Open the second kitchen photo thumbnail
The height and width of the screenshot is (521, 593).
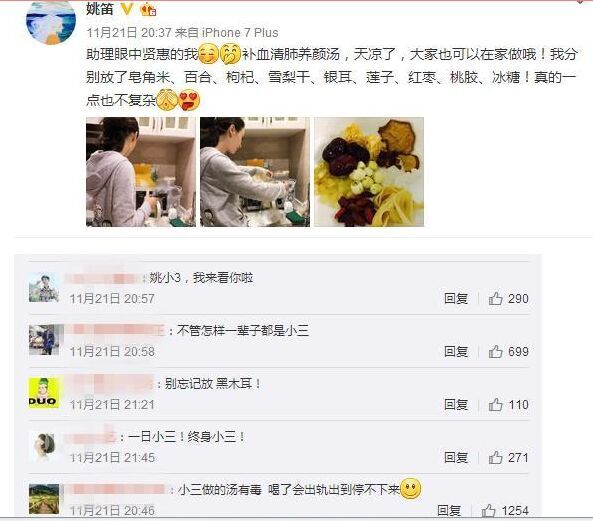coord(255,172)
